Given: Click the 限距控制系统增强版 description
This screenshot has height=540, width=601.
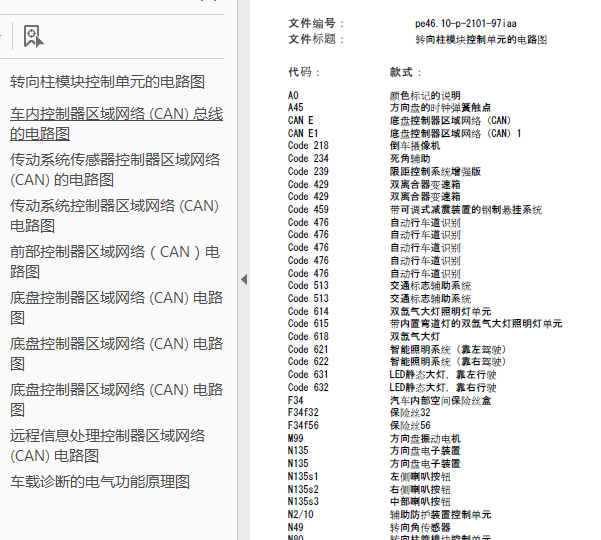Looking at the screenshot, I should coord(435,171).
